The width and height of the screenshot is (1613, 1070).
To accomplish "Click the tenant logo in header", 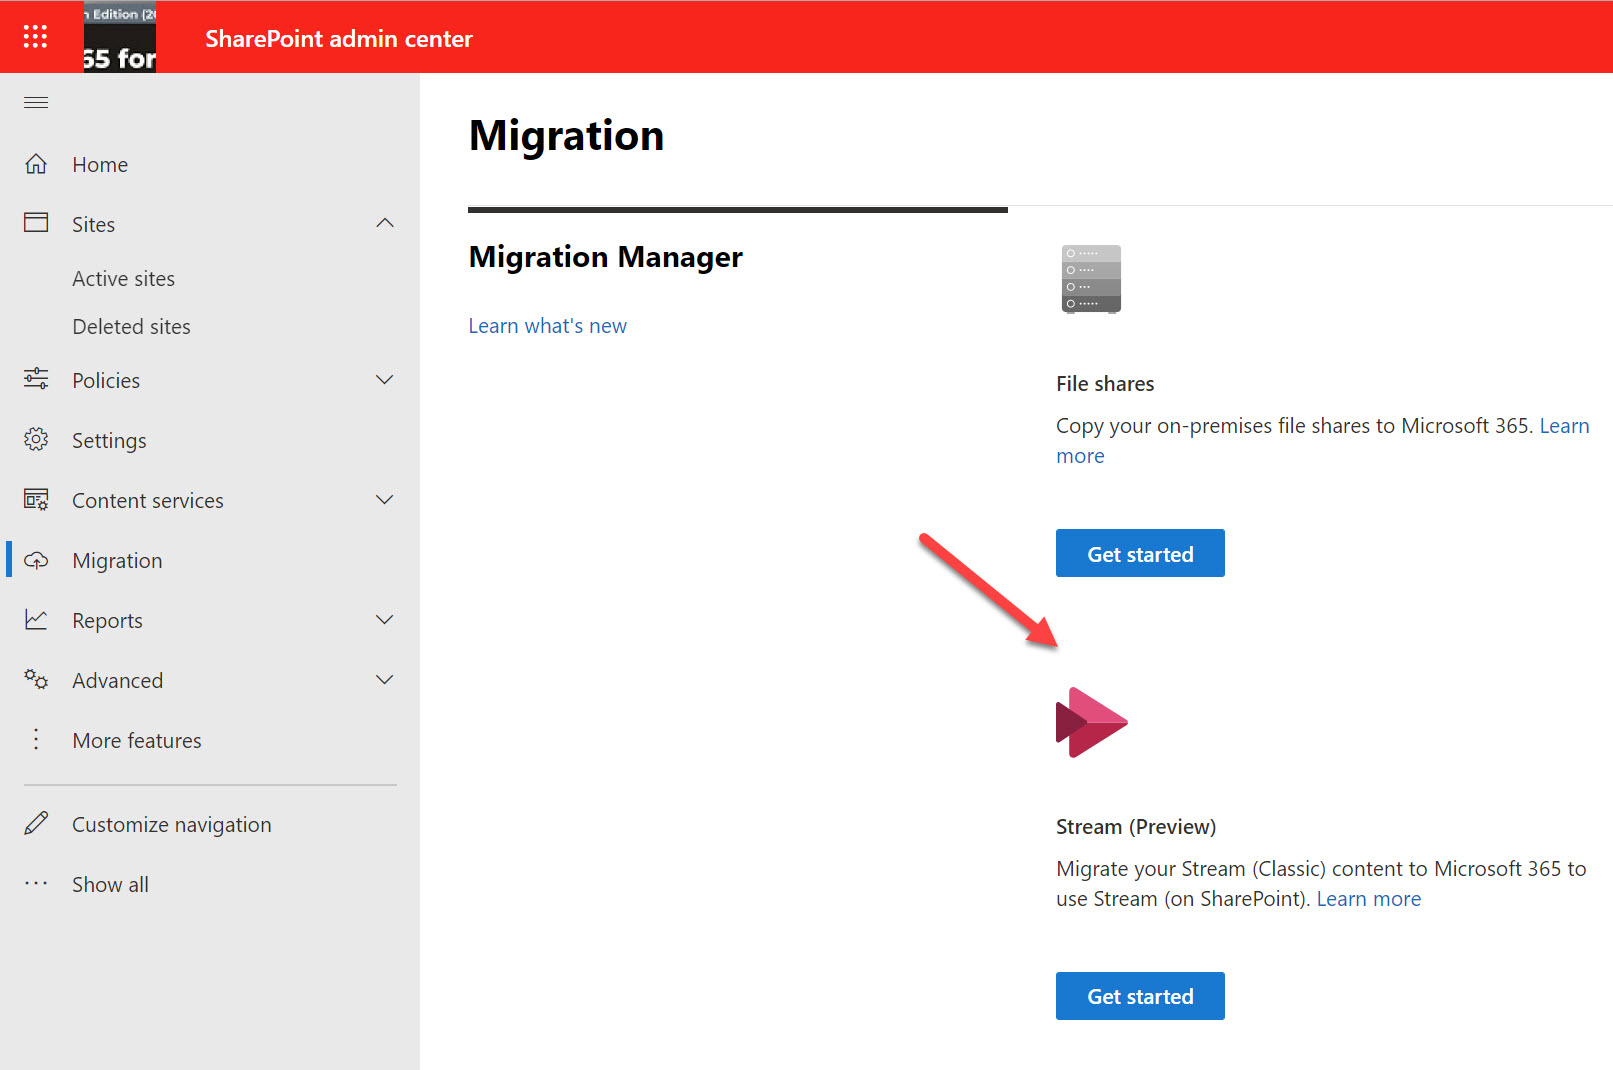I will tap(120, 37).
